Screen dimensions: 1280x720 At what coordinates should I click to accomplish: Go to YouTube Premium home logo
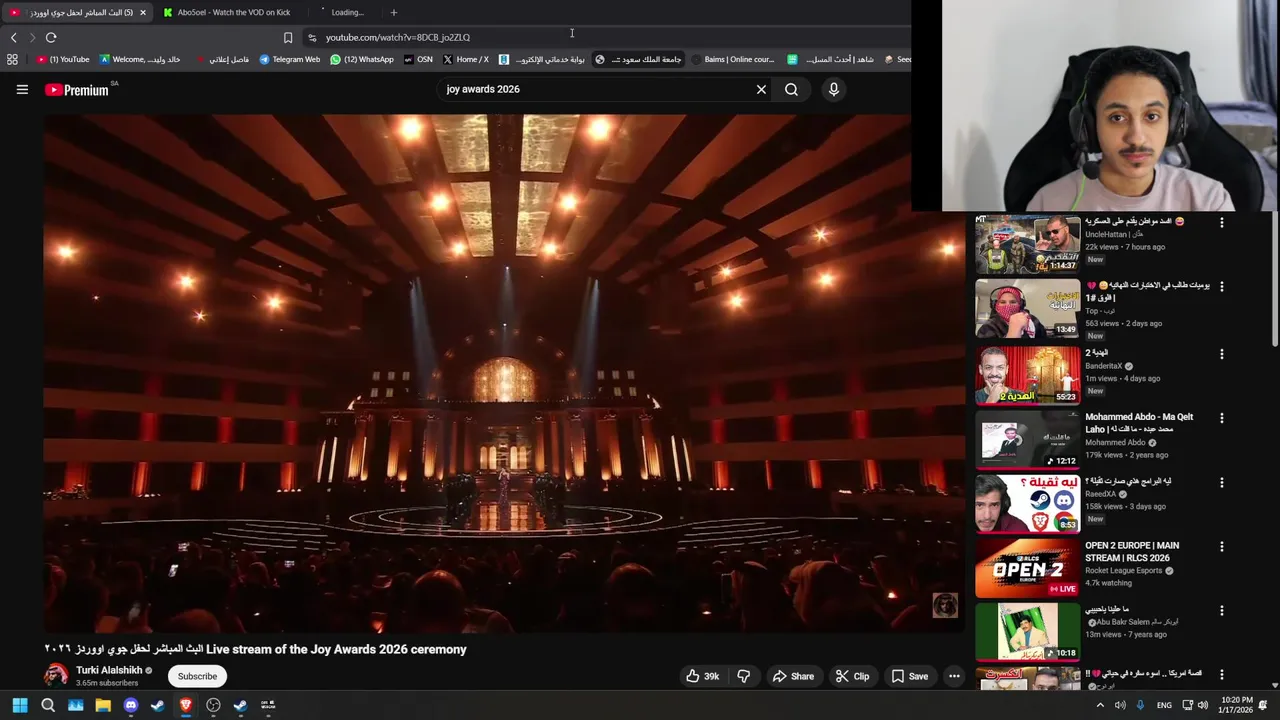[x=77, y=90]
